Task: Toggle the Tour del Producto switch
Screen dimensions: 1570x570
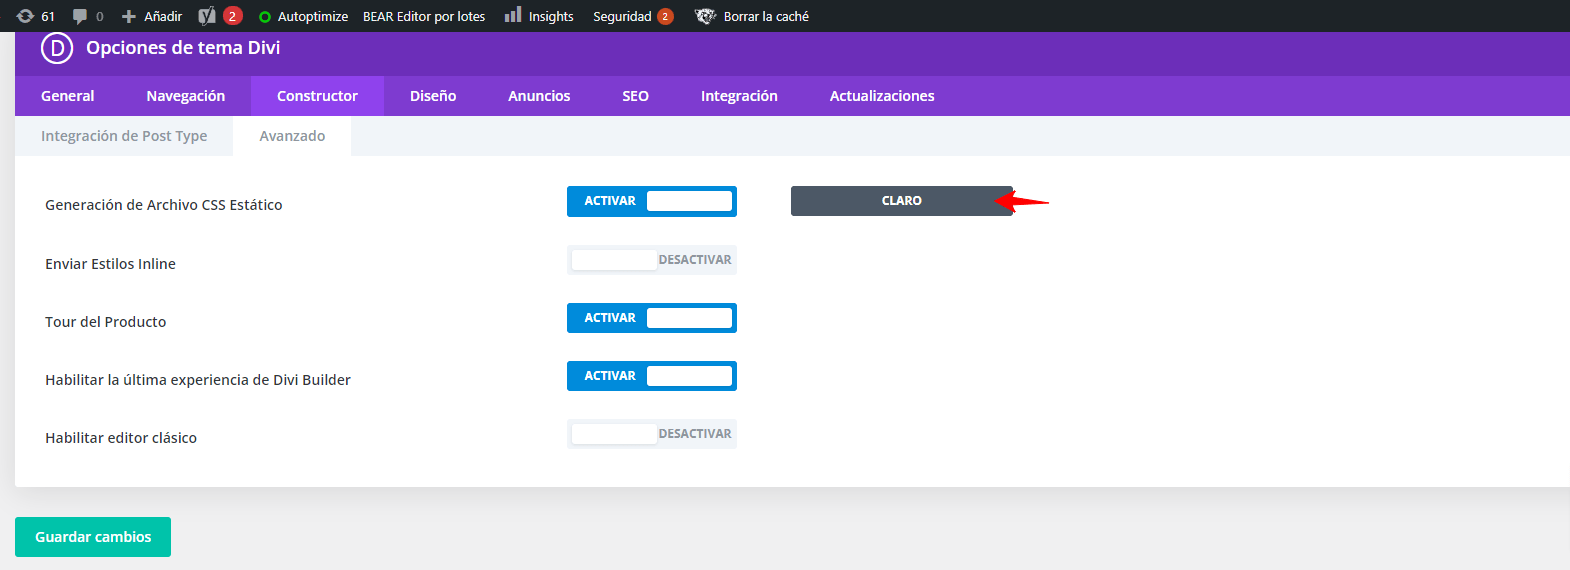Action: (x=652, y=318)
